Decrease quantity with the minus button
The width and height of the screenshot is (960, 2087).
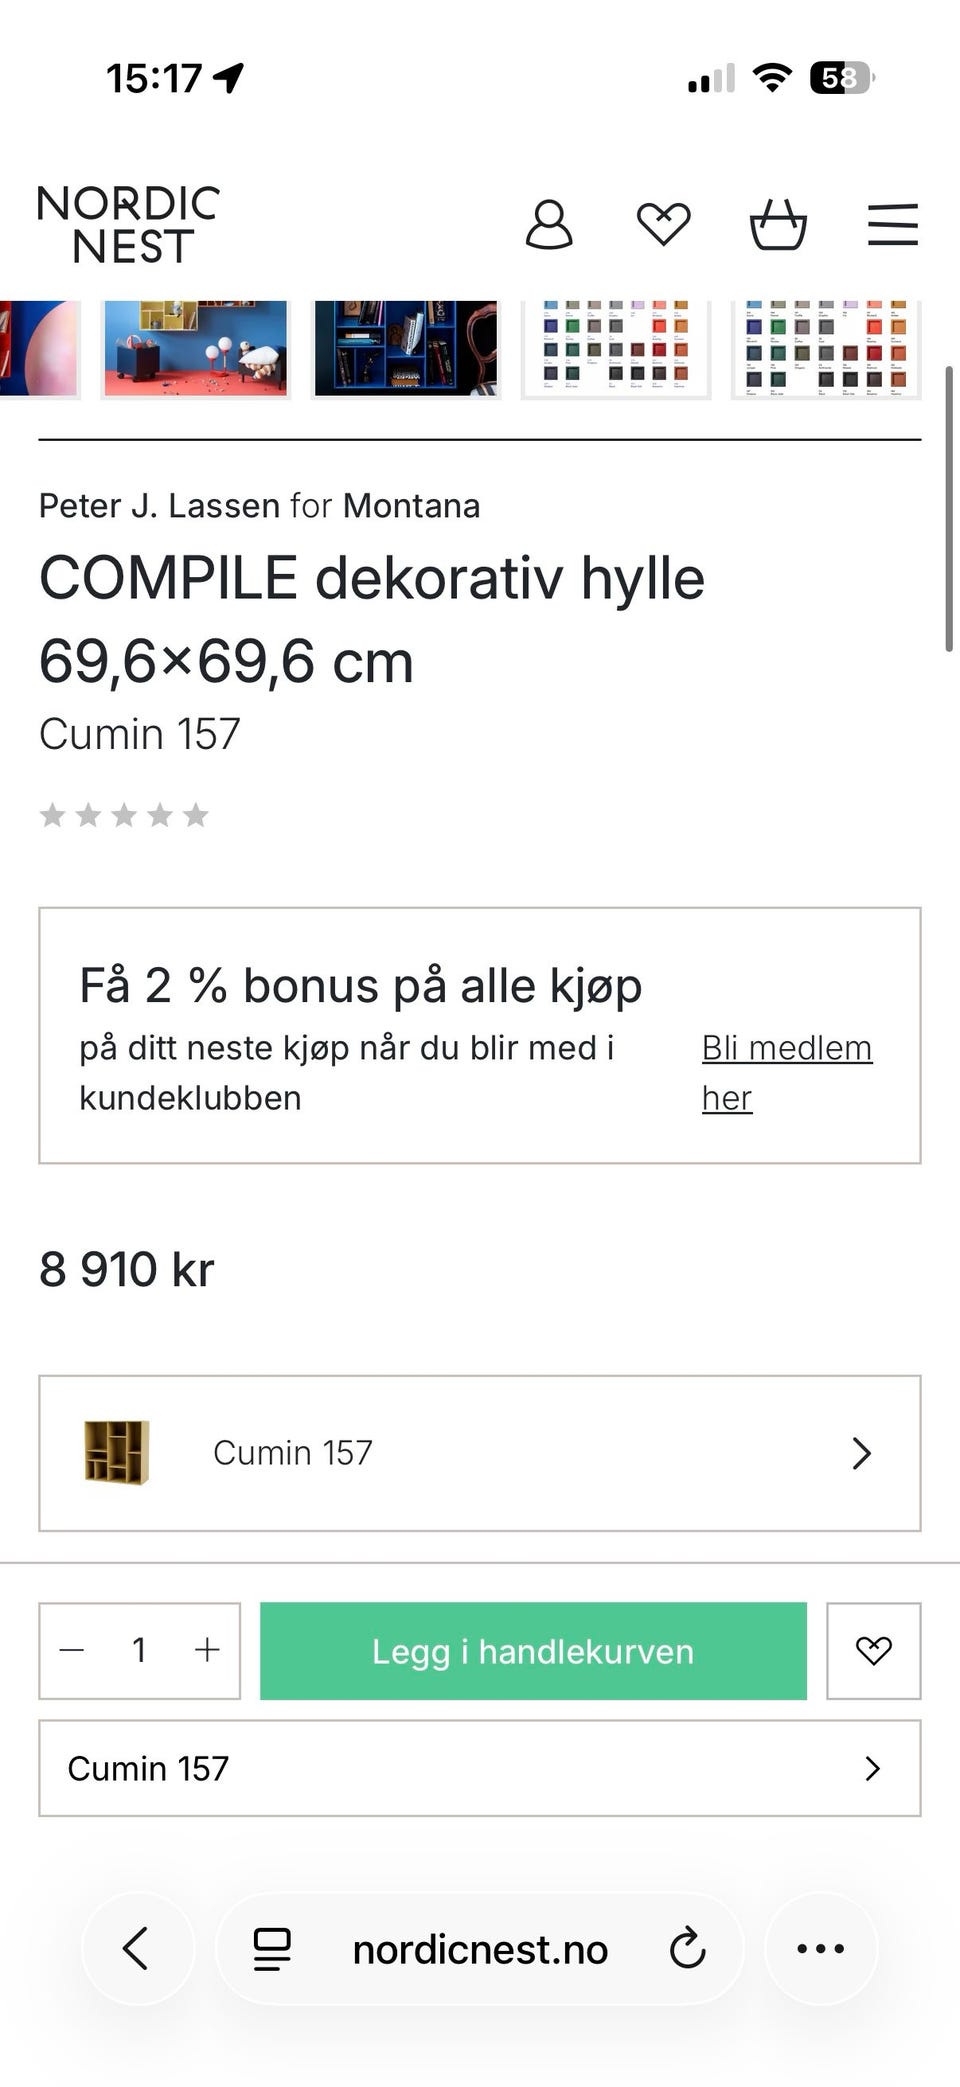coord(72,1650)
